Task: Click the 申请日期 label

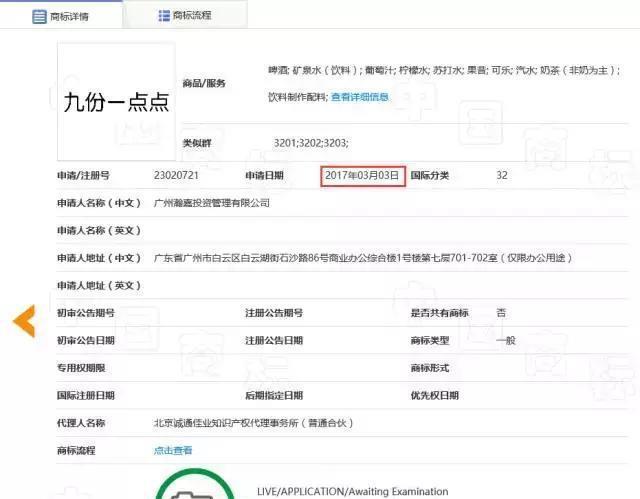Action: pos(264,175)
